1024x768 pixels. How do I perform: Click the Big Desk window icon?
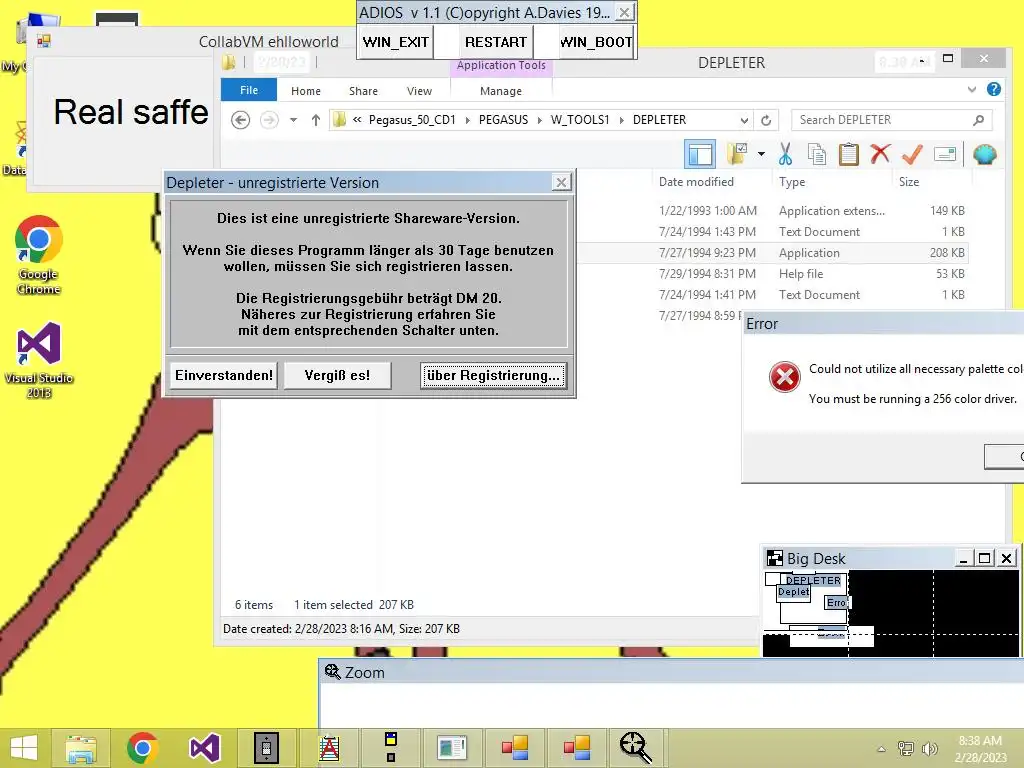click(x=775, y=558)
